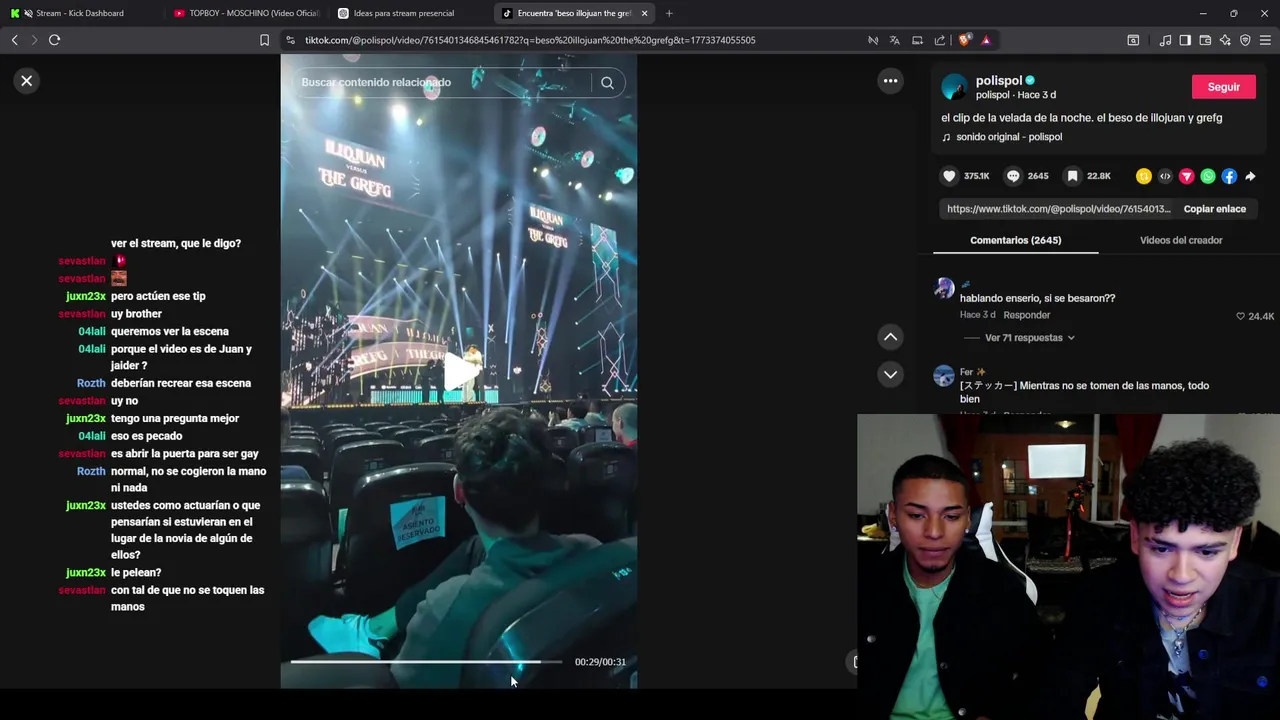Seek in the video progress bar
This screenshot has height=720, width=1280.
point(427,662)
